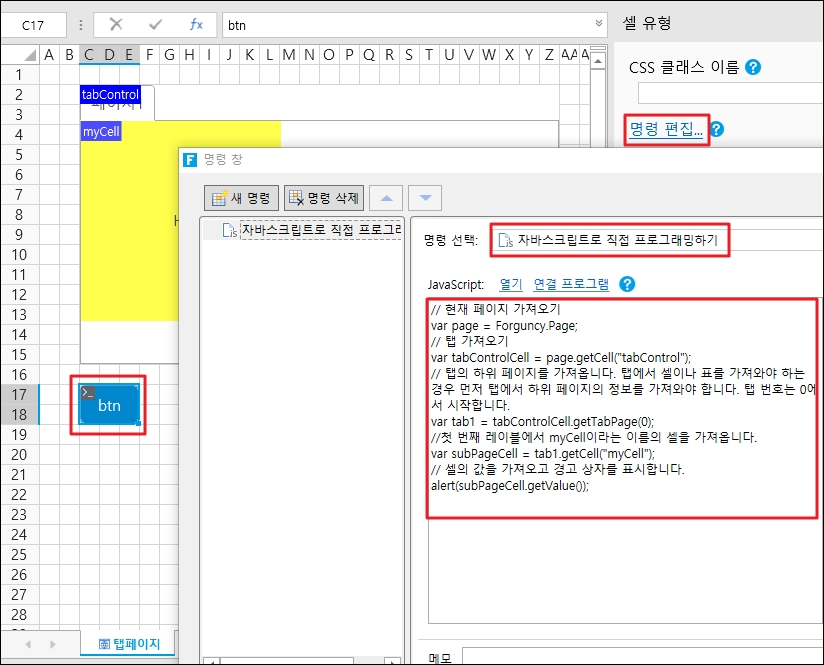The image size is (824, 665).
Task: Move command up with the up arrow
Action: pos(388,198)
